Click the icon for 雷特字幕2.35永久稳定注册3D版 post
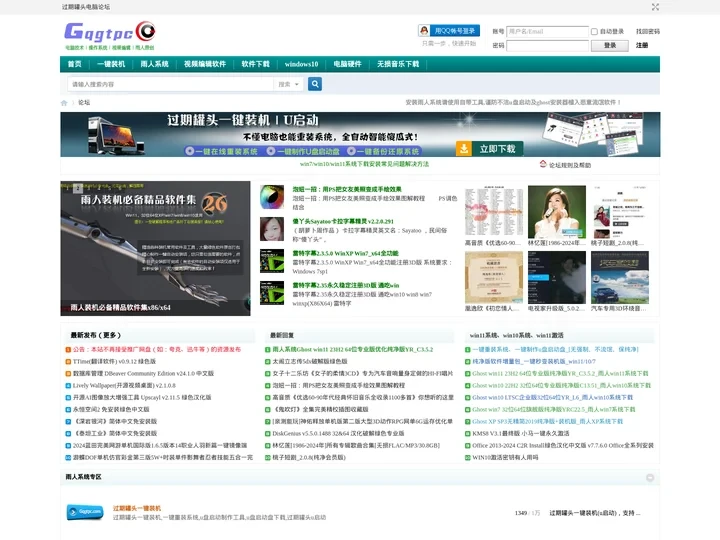 [272, 293]
